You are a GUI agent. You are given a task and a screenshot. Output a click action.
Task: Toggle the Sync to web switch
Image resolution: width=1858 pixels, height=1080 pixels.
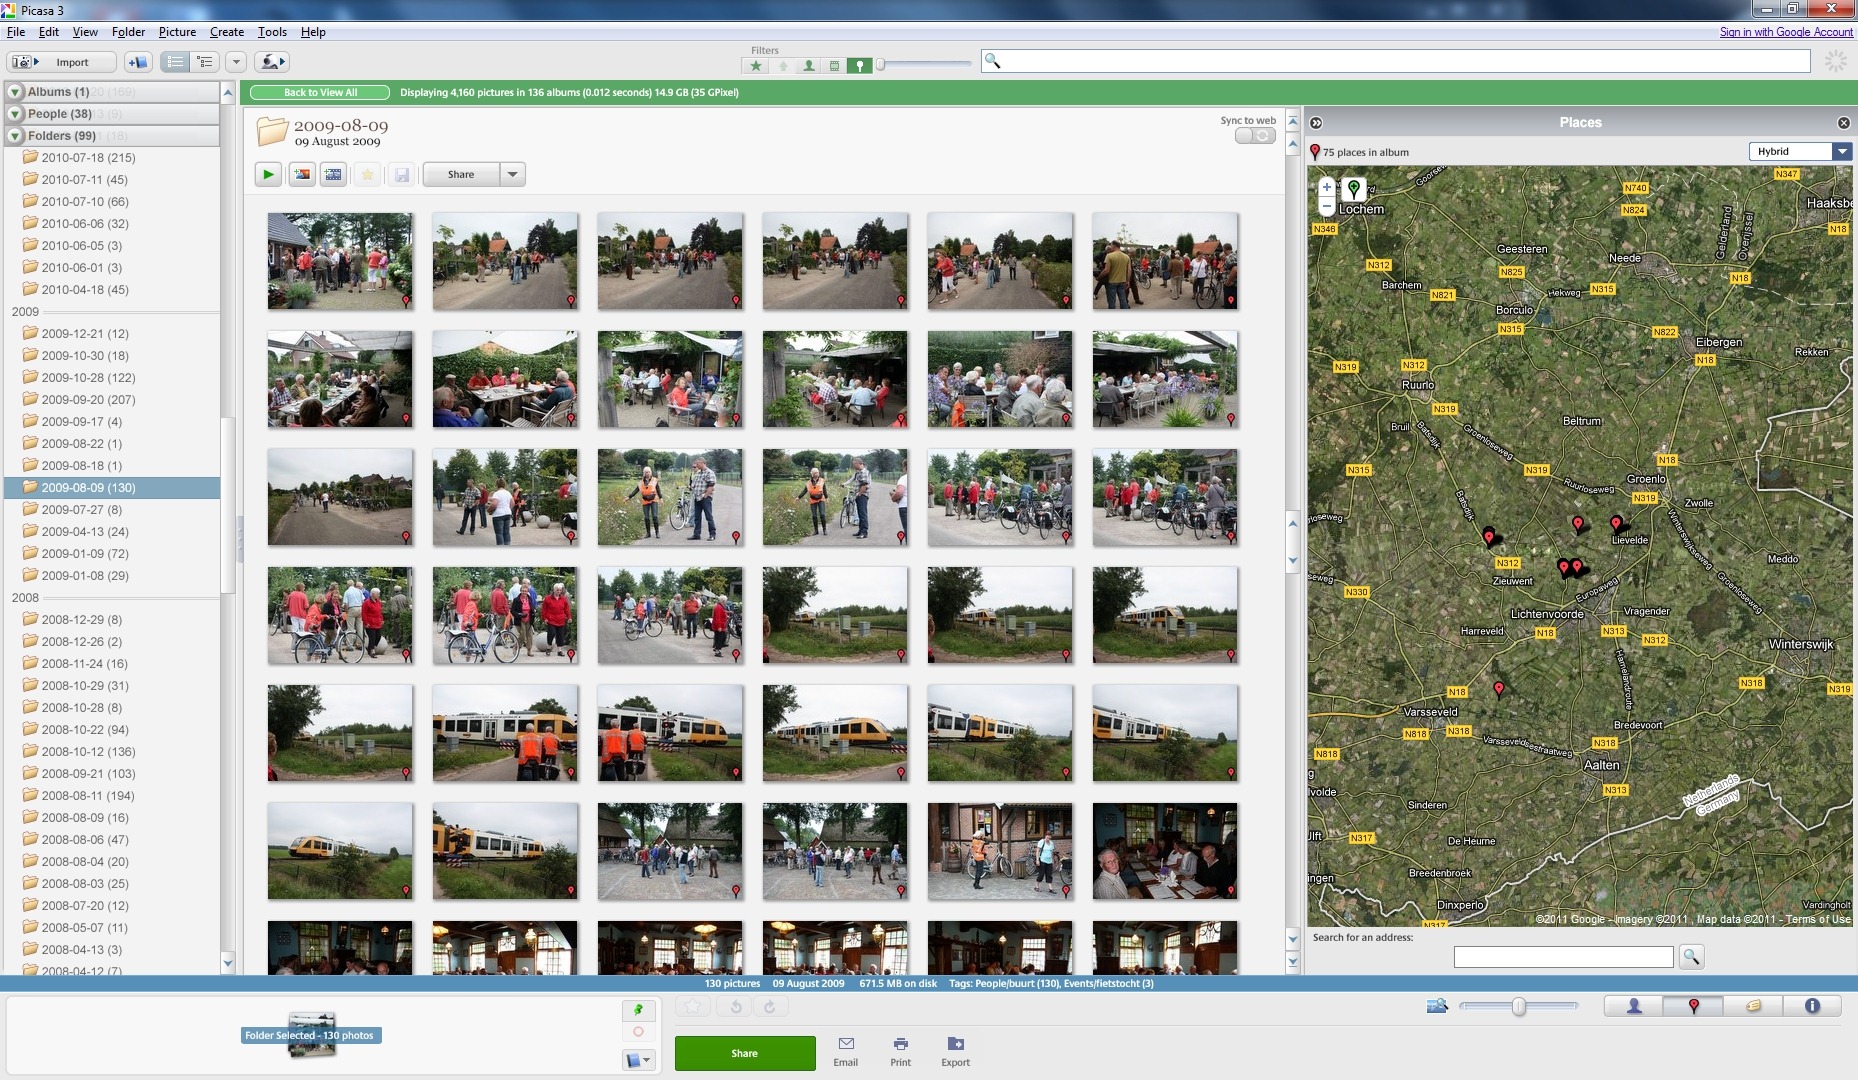(1255, 136)
